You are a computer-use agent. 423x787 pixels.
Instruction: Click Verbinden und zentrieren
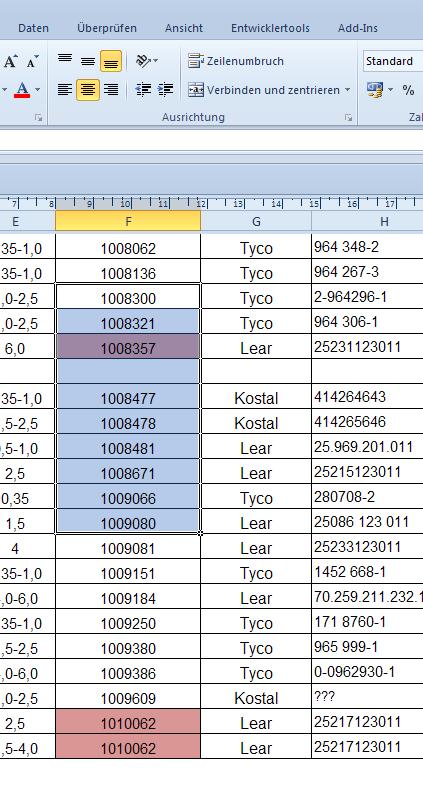click(266, 90)
